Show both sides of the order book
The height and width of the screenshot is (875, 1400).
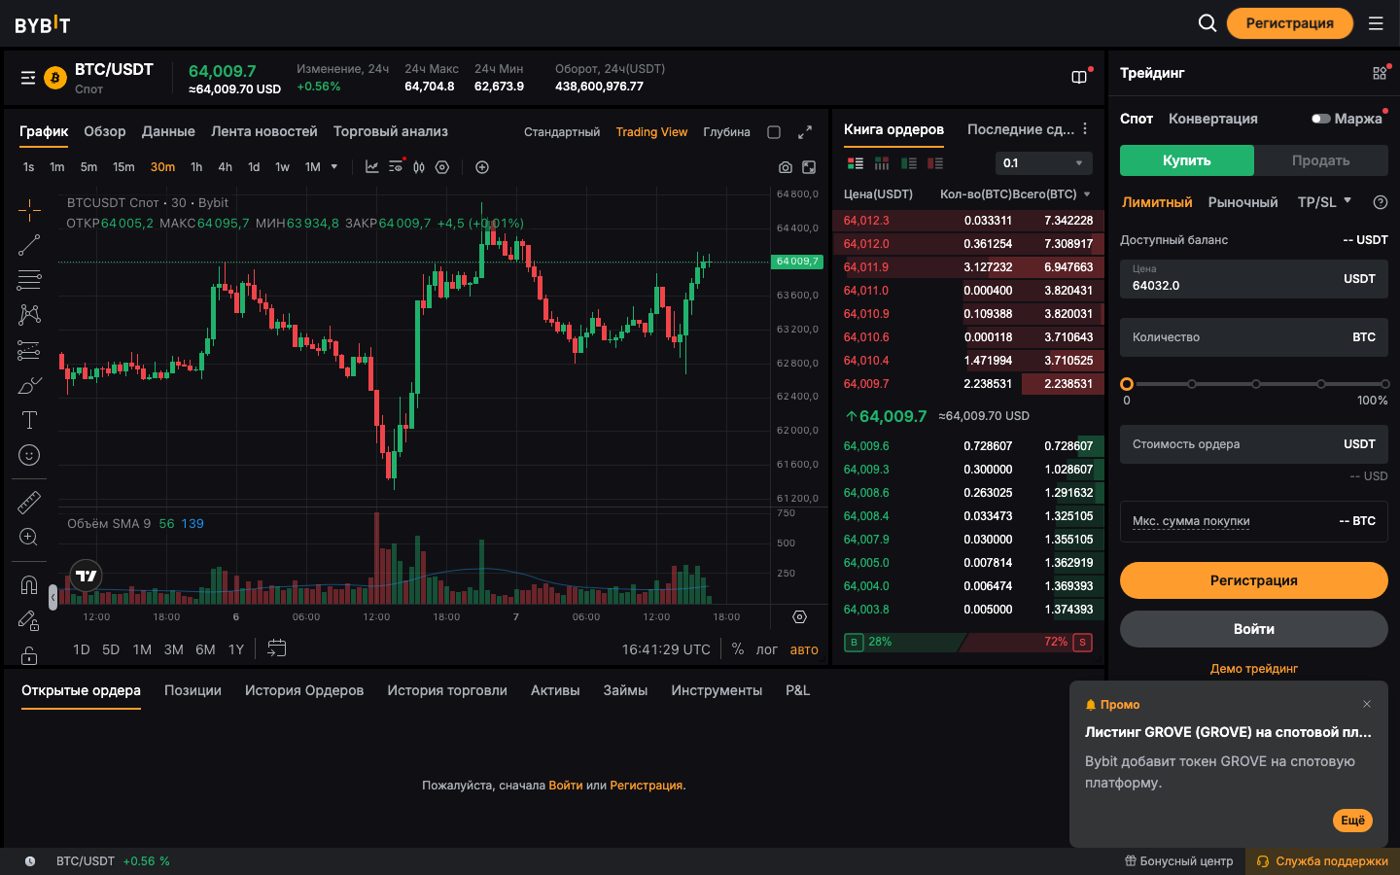(x=855, y=163)
